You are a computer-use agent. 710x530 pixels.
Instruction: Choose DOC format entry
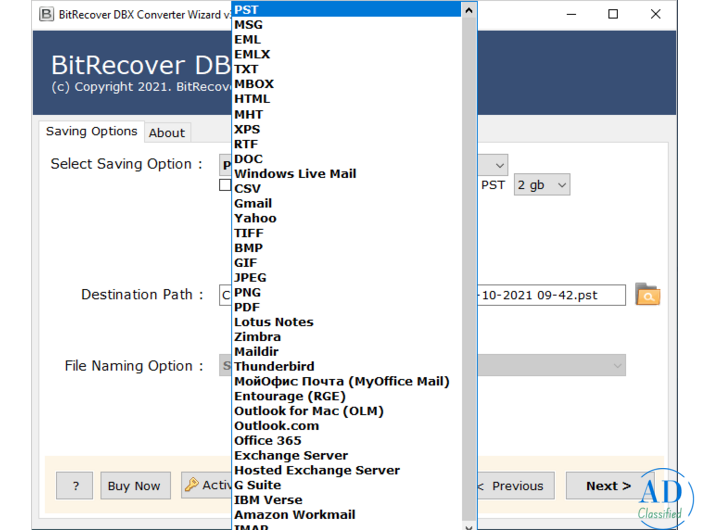347,159
